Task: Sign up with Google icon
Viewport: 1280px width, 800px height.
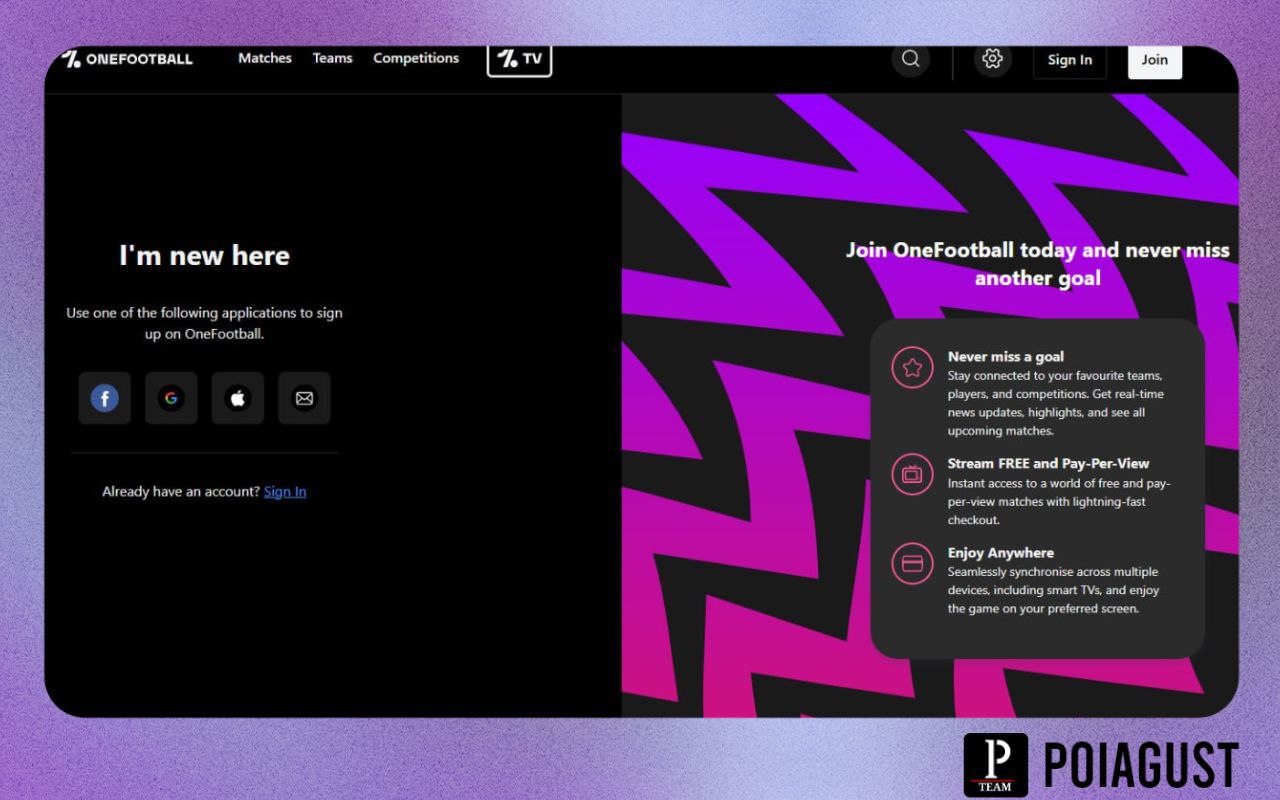Action: click(x=171, y=399)
